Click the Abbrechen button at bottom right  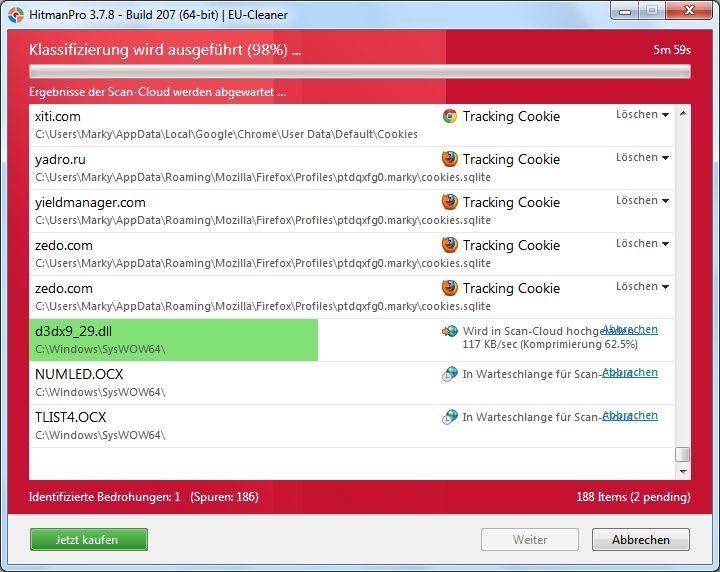point(640,540)
